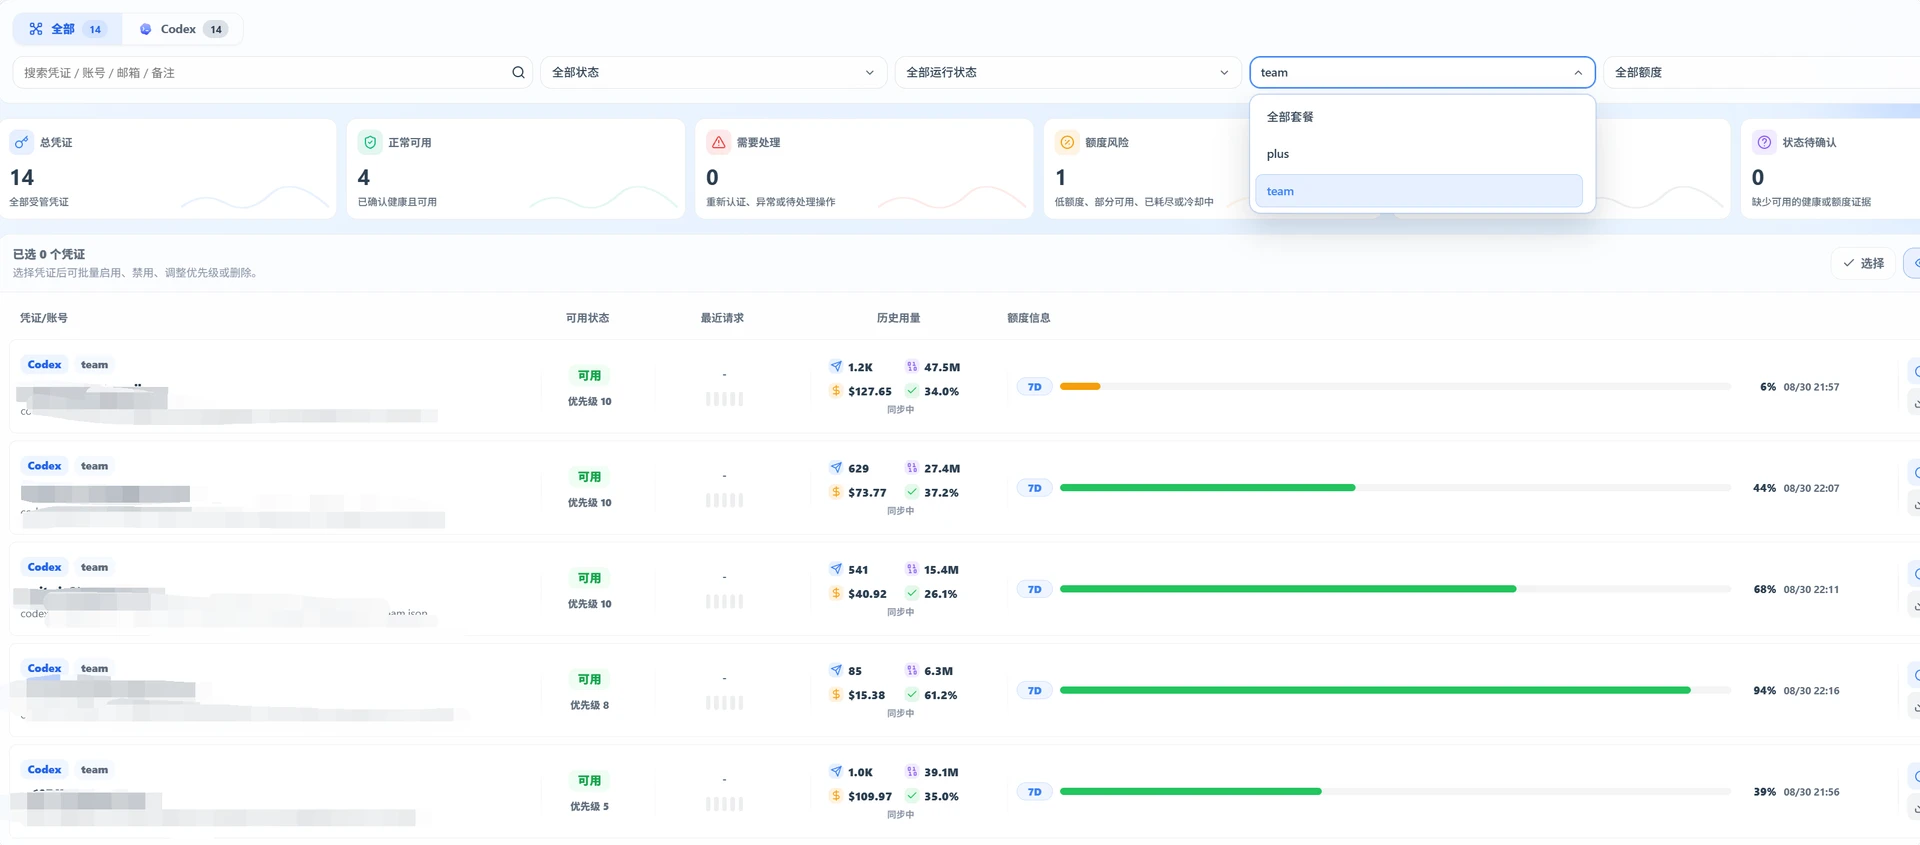This screenshot has height=845, width=1920.
Task: Click the shield icon in 正常可用 card
Action: pyautogui.click(x=370, y=142)
